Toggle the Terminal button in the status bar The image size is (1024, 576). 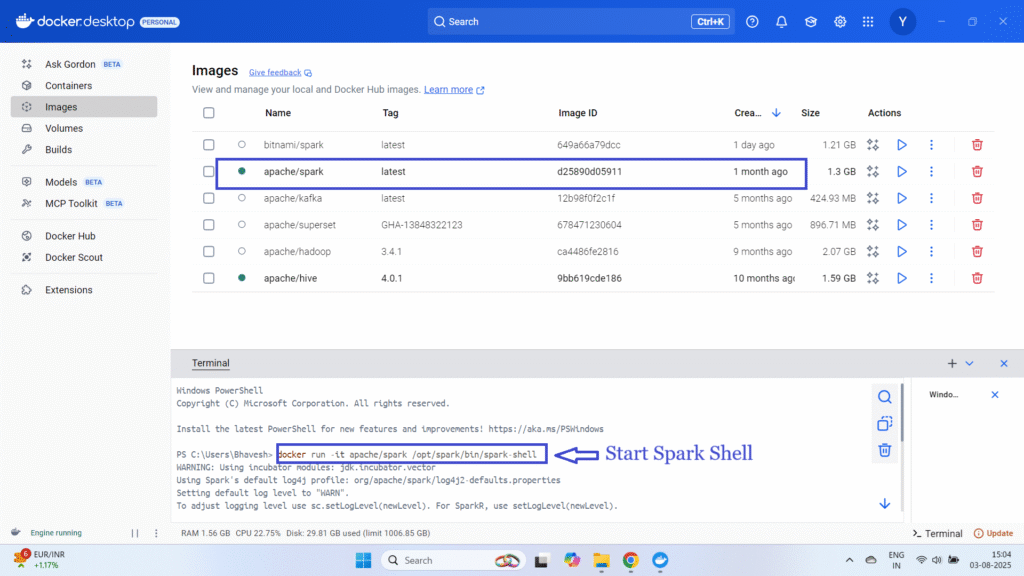(x=937, y=534)
